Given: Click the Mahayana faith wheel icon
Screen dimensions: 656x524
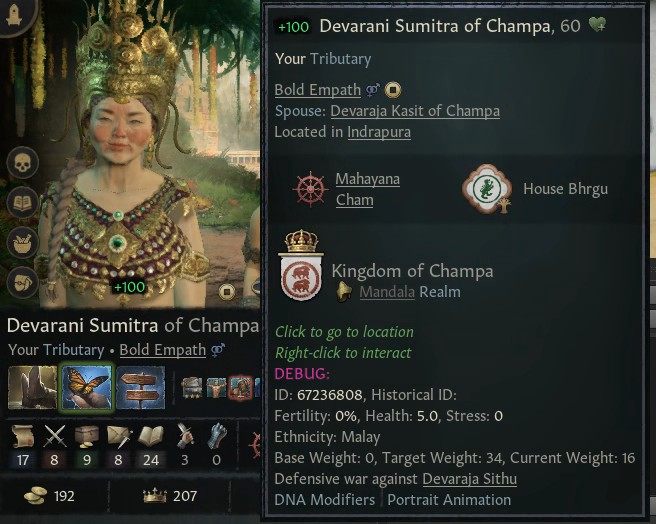Looking at the screenshot, I should pos(310,189).
